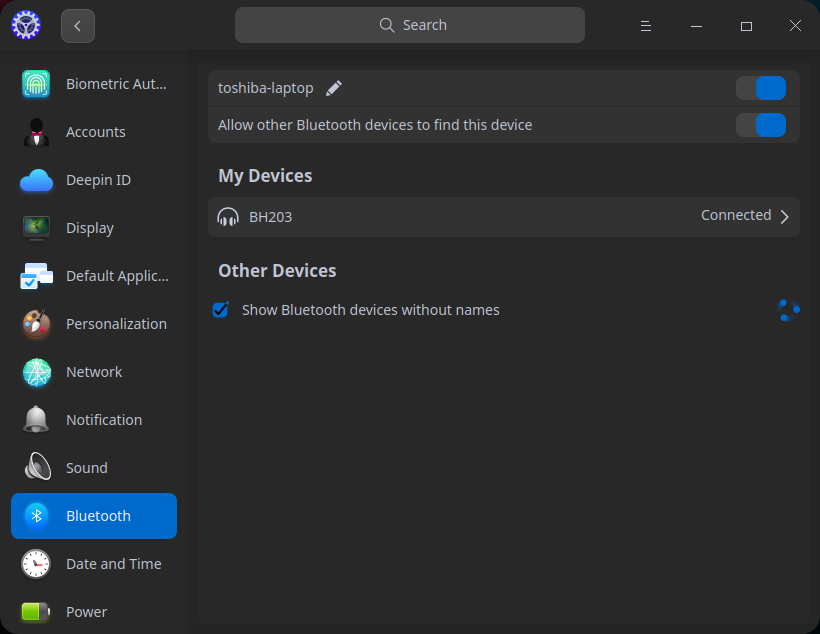Select the Biometric Authentication sidebar icon
Screen dimensions: 820x634
(x=36, y=84)
